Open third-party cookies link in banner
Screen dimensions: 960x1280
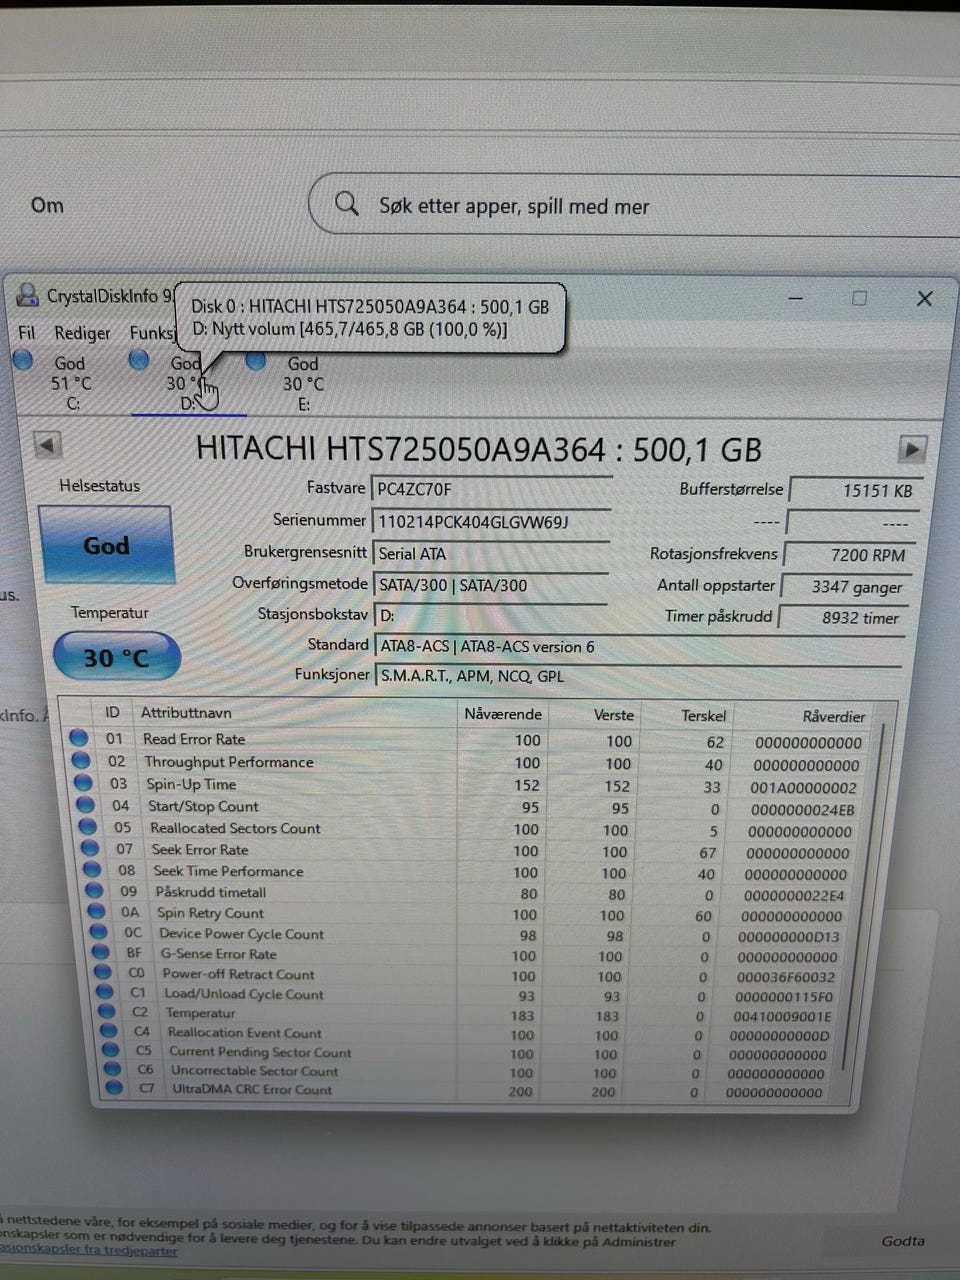coord(89,1250)
